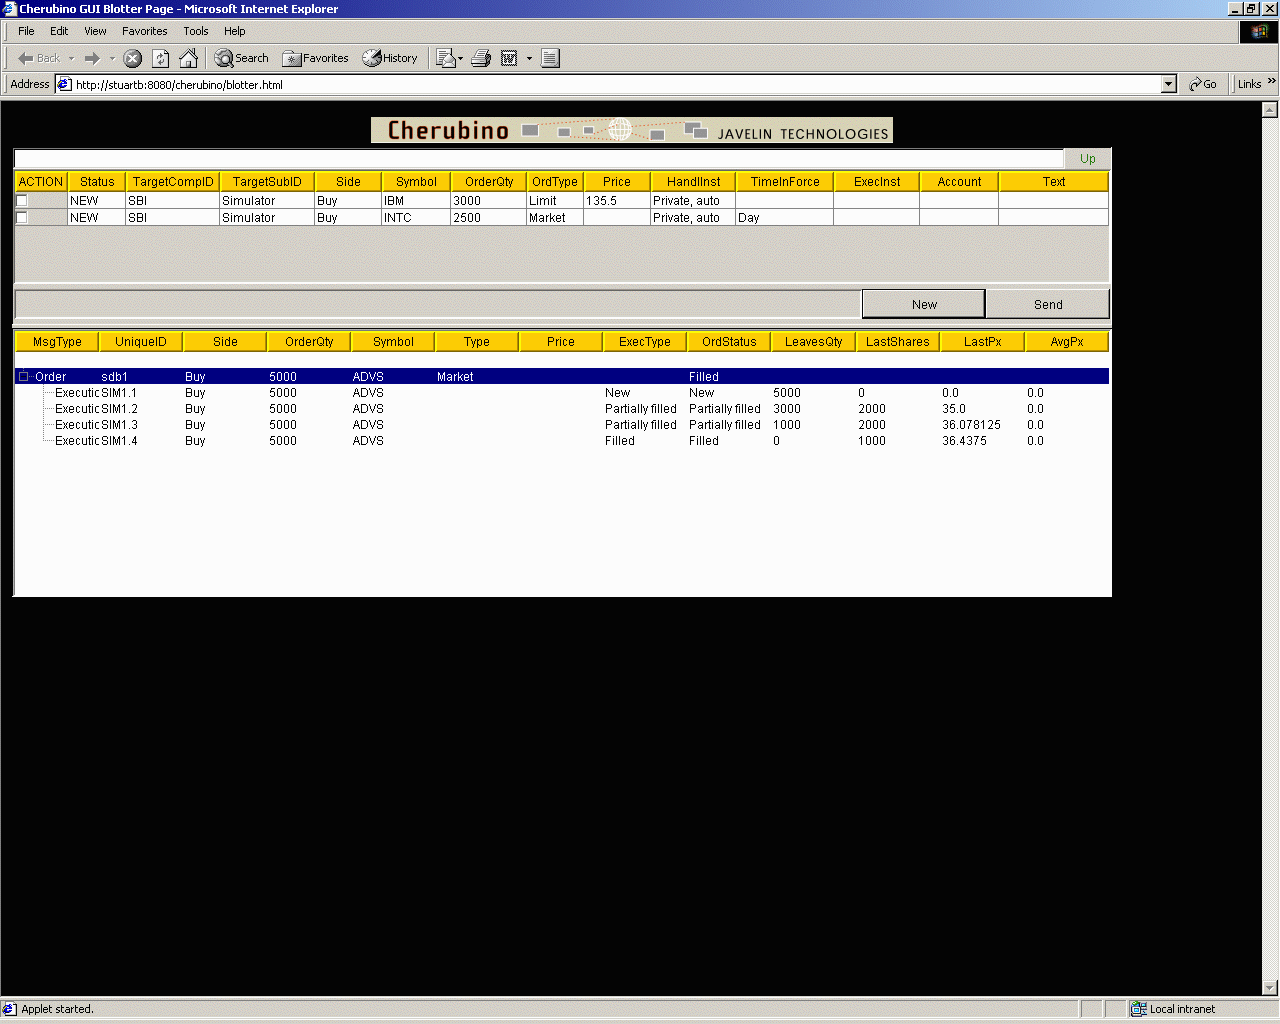Show the History pane
The width and height of the screenshot is (1280, 1024).
[x=390, y=58]
